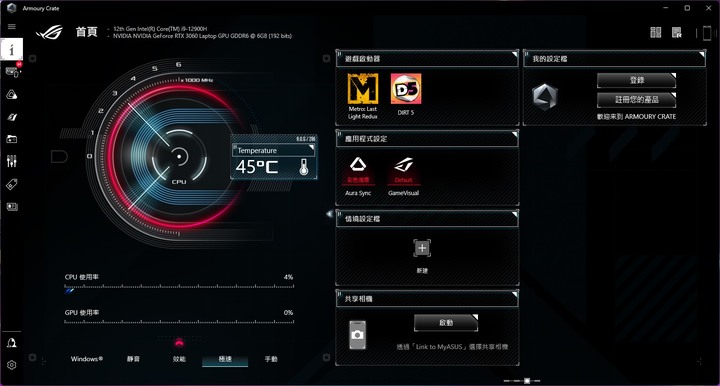This screenshot has width=720, height=386.
Task: Switch to grid layout view icon
Action: click(x=655, y=32)
